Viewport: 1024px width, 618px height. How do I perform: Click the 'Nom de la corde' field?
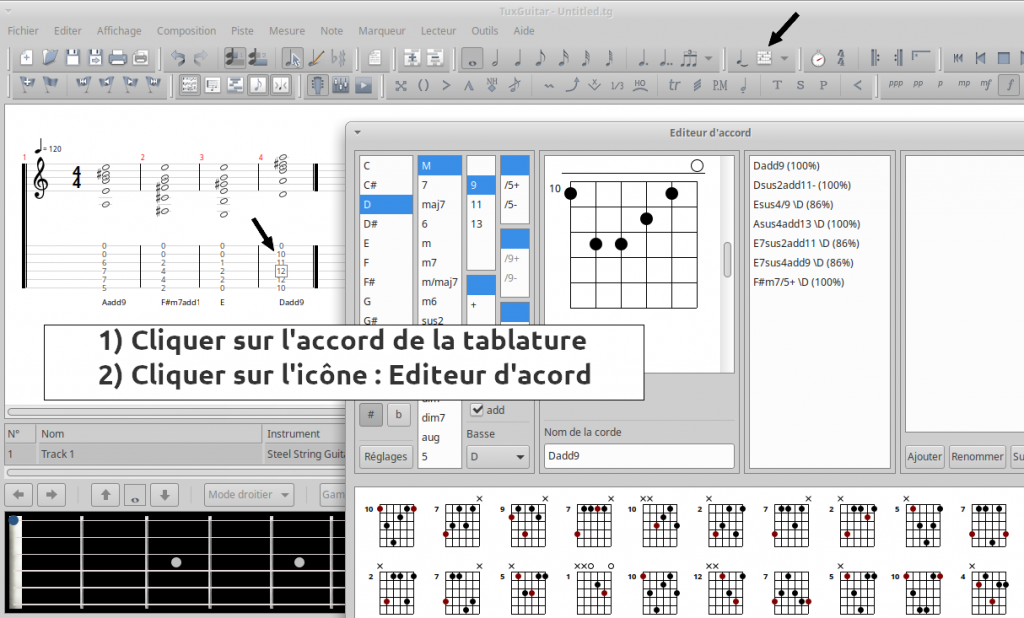[638, 456]
